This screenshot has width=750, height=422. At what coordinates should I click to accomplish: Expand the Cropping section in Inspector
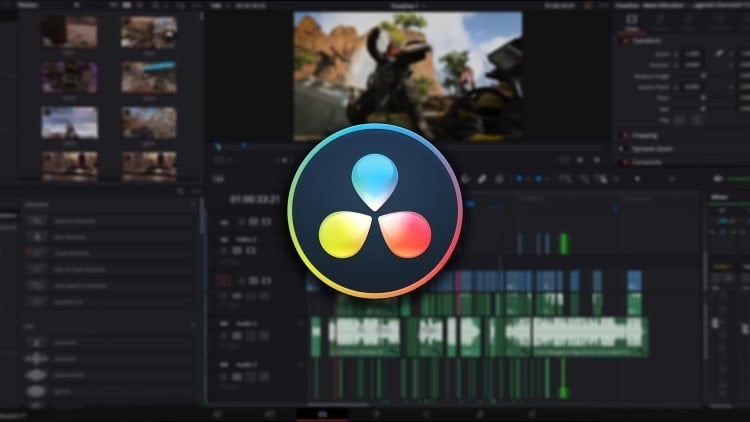650,133
